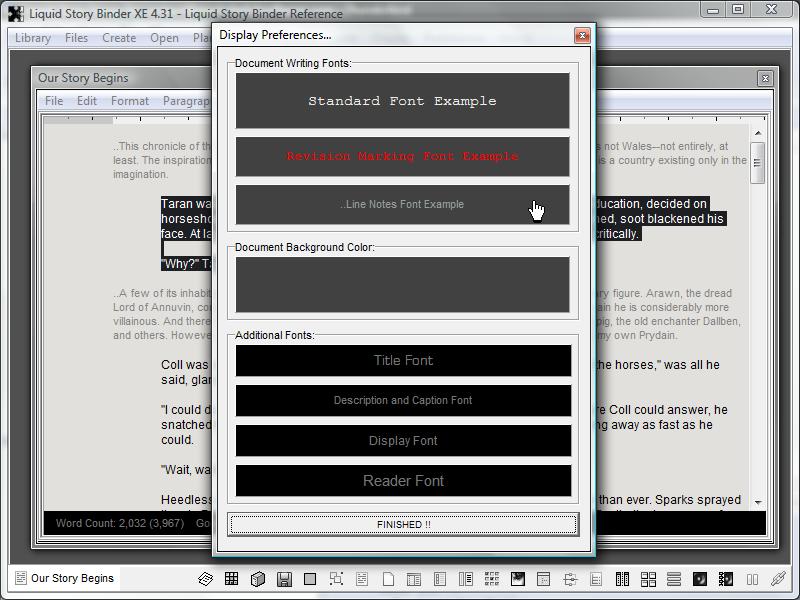This screenshot has width=800, height=600.
Task: Open the document's Format menu
Action: tap(130, 101)
